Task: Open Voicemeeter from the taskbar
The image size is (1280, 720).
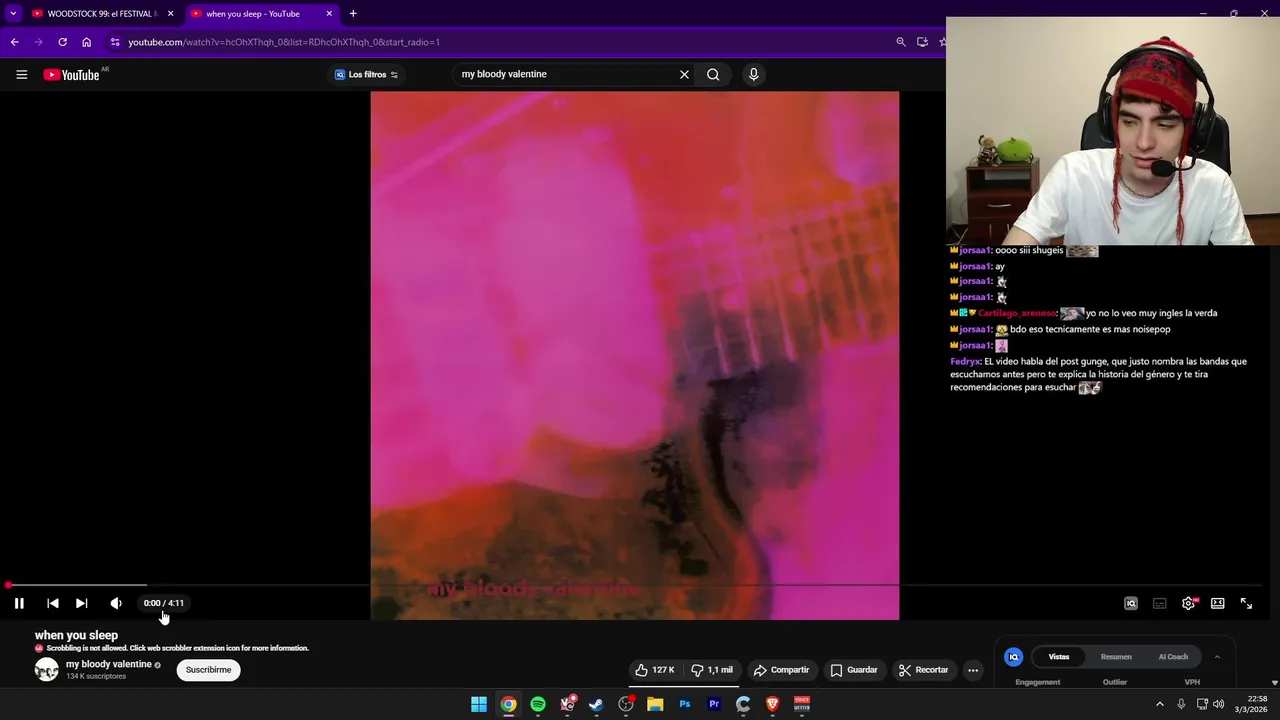Action: tap(802, 704)
